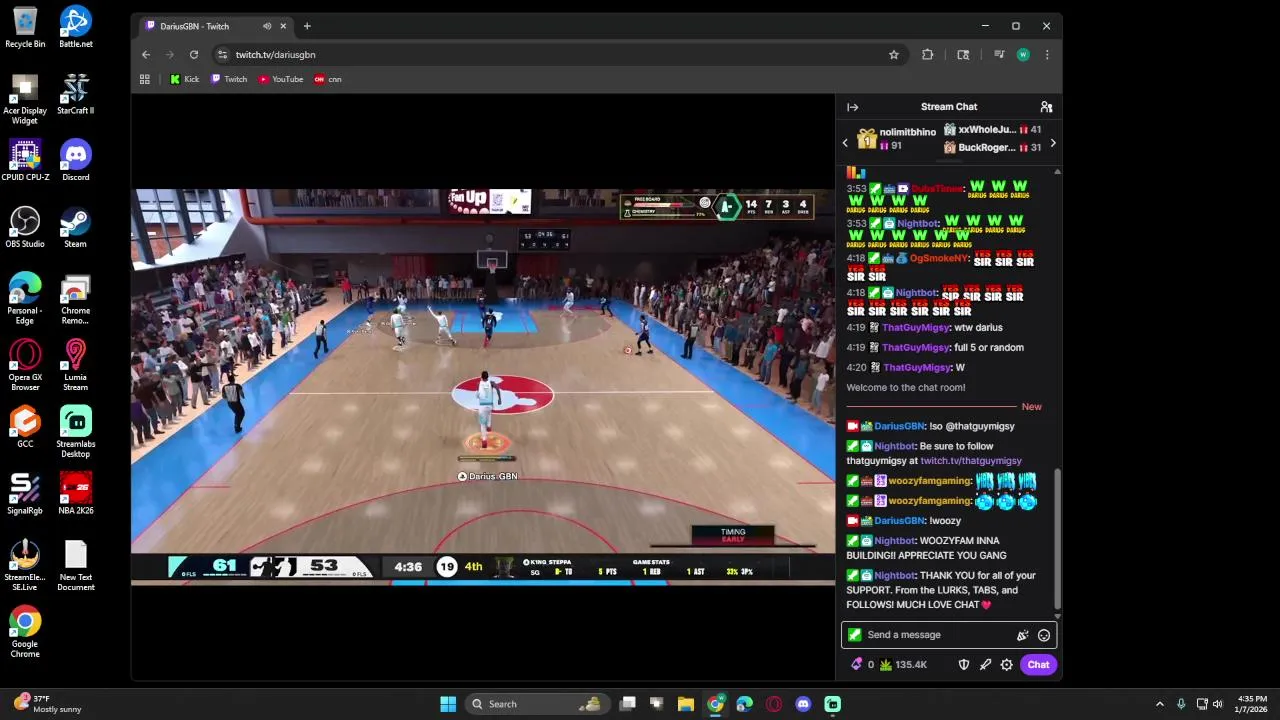Open Chrome profile avatar
Screen dimensions: 1280x720
[x=1023, y=55]
